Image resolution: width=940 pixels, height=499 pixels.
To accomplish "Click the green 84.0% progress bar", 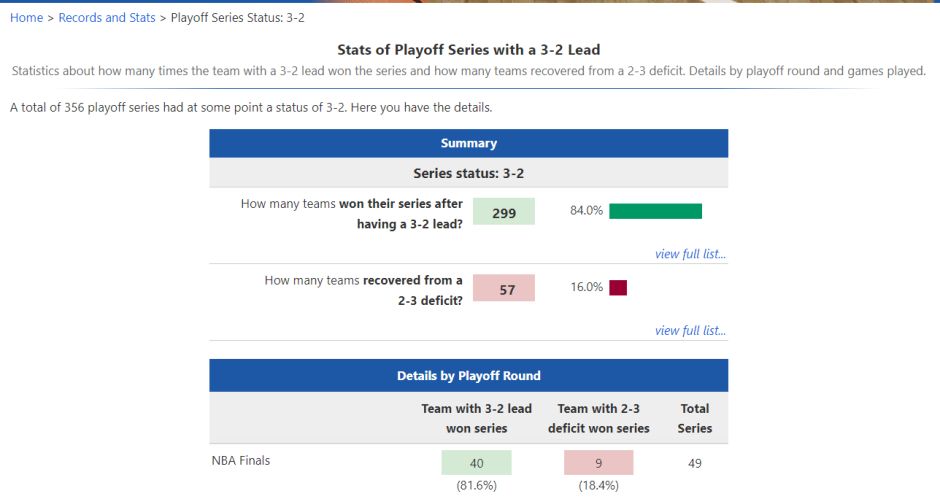I will pyautogui.click(x=655, y=211).
